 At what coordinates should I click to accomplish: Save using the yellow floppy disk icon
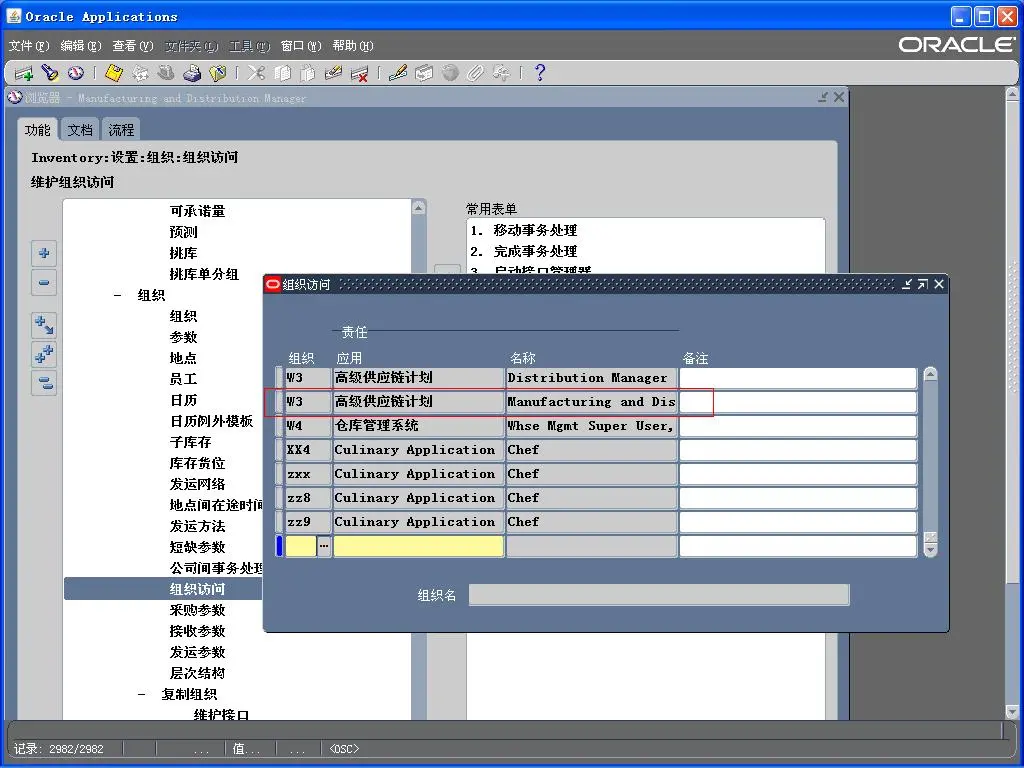pyautogui.click(x=114, y=73)
